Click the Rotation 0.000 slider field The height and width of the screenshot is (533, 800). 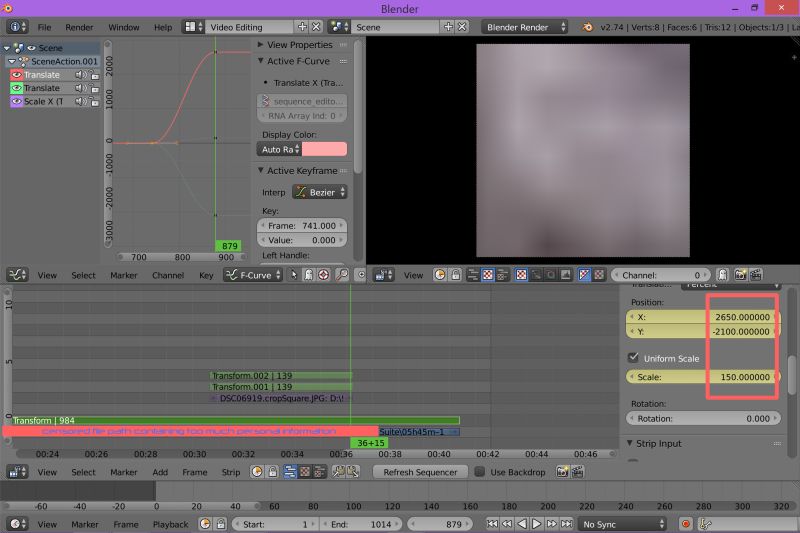point(703,418)
